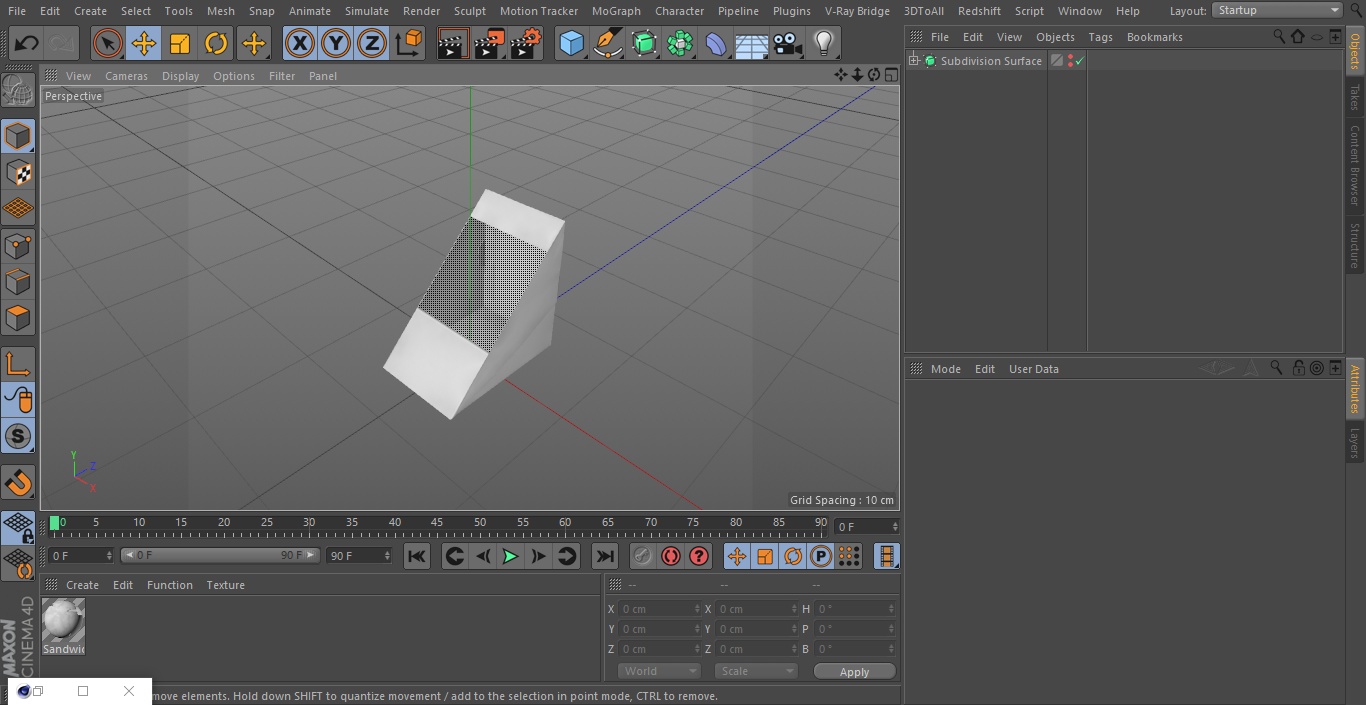Open the Attributes side tab
Viewport: 1366px width, 705px height.
coord(1355,389)
